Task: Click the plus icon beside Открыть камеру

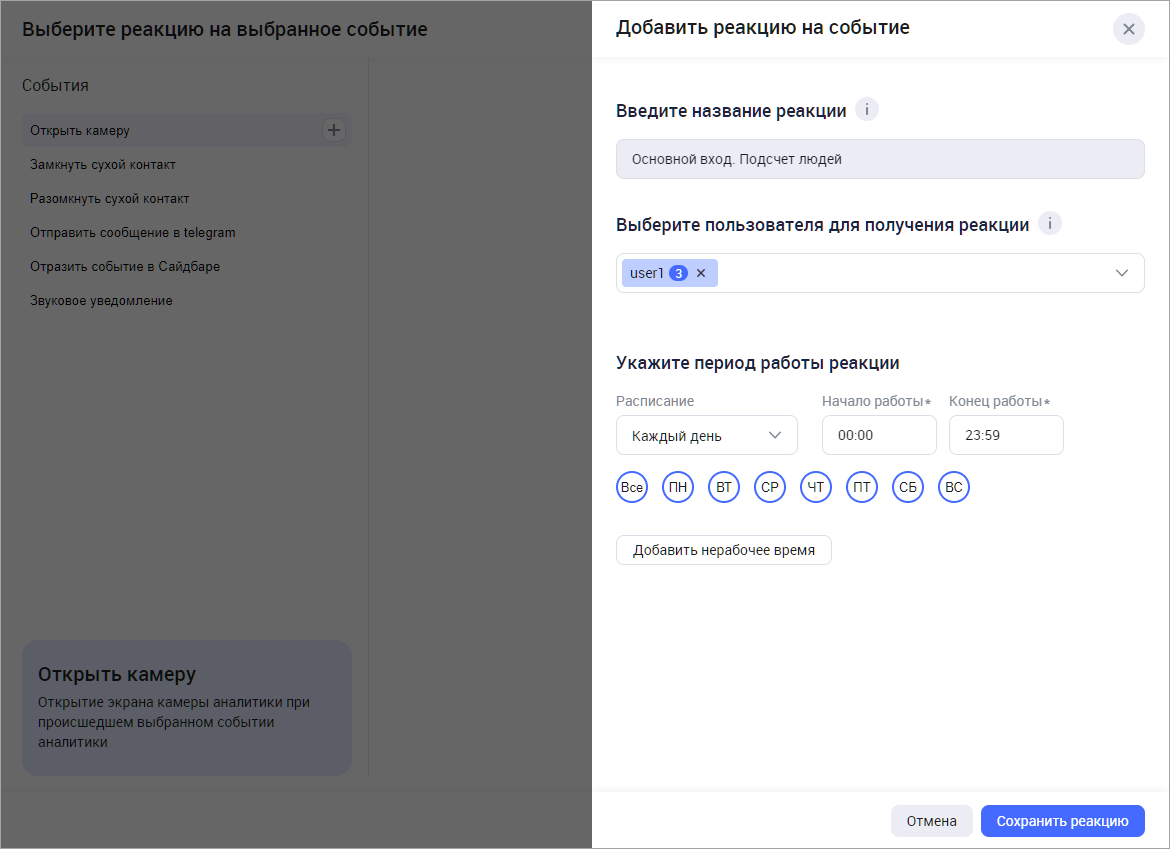Action: (334, 130)
